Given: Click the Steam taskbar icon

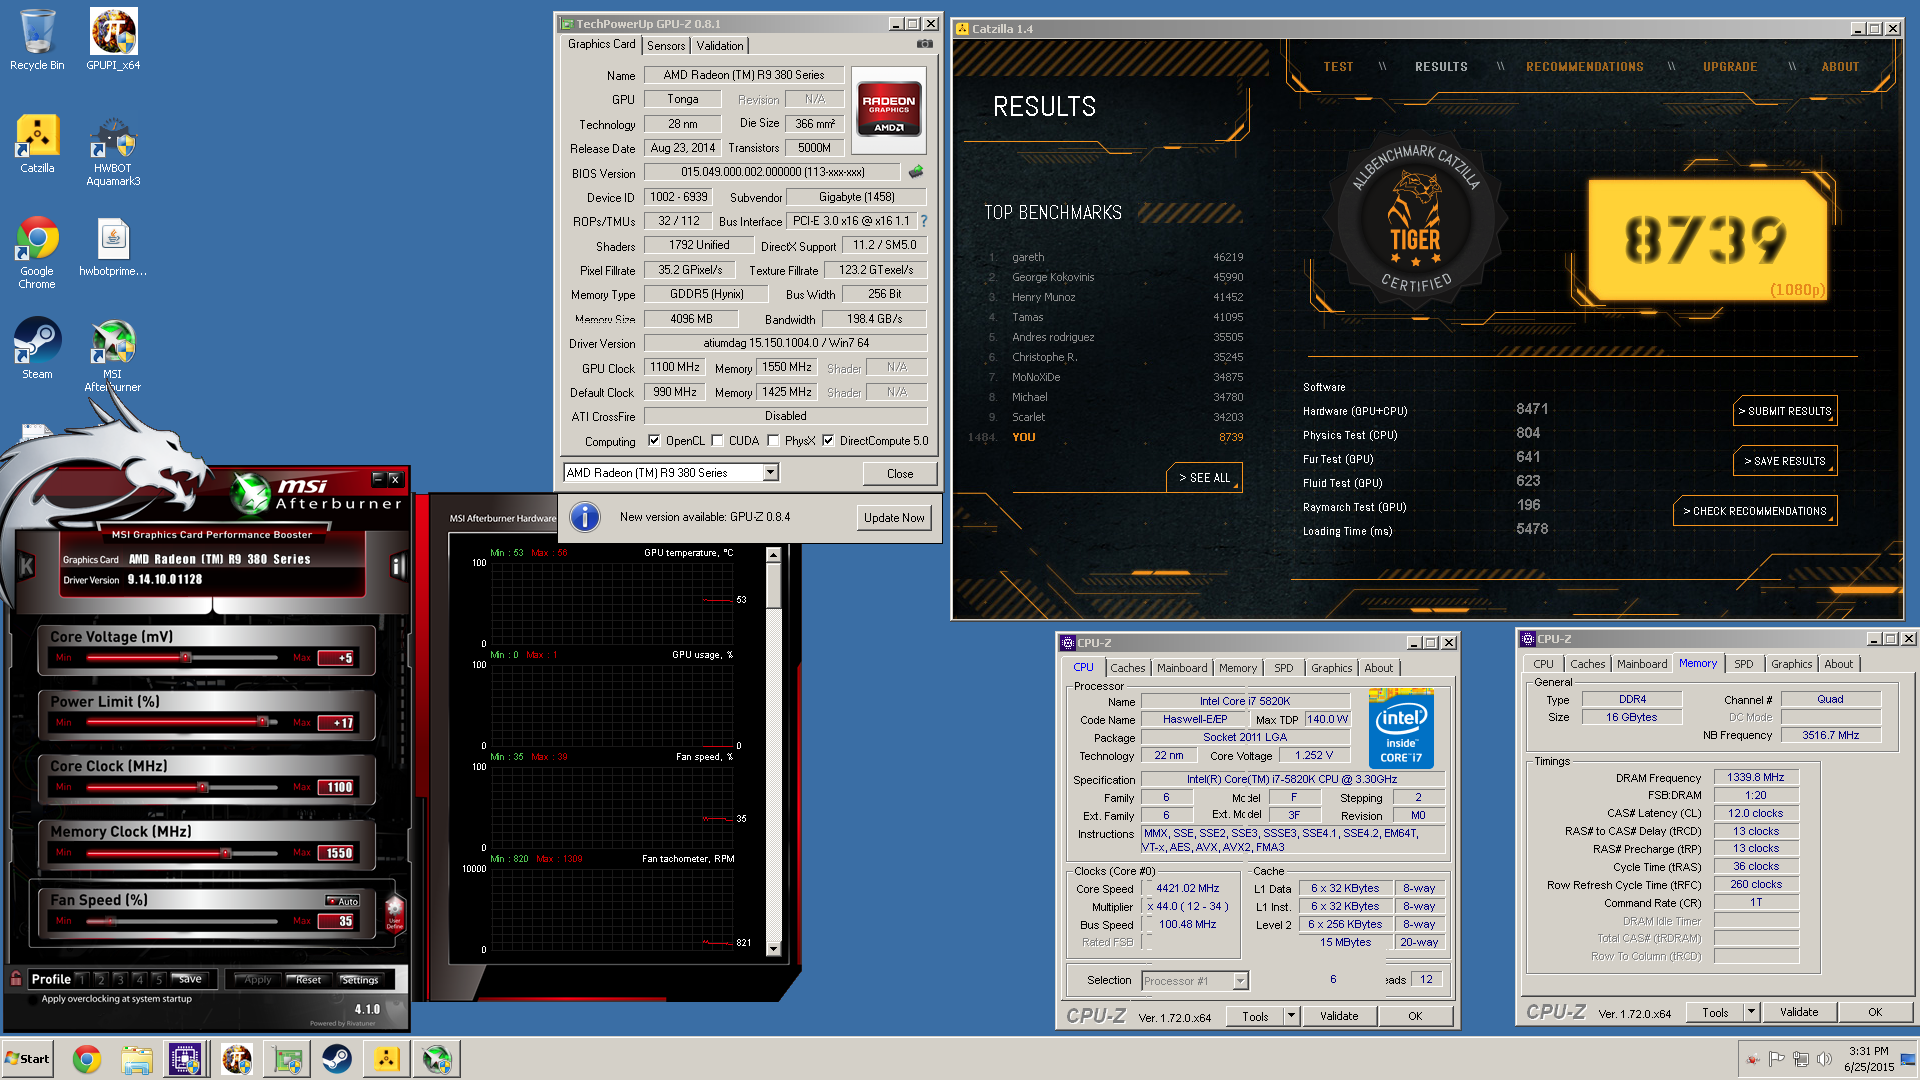Looking at the screenshot, I should 337,1059.
